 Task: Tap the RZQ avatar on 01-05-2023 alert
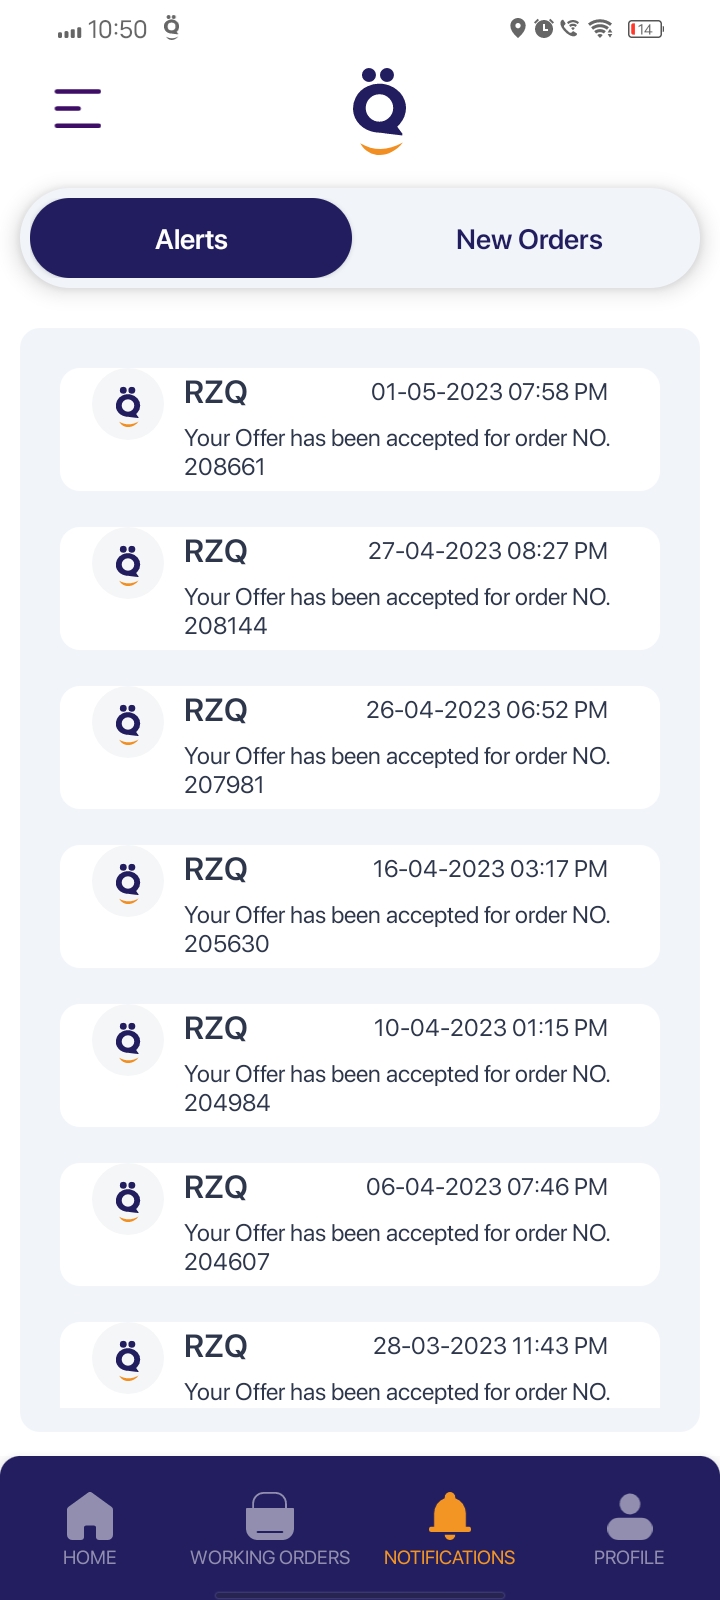pyautogui.click(x=128, y=404)
